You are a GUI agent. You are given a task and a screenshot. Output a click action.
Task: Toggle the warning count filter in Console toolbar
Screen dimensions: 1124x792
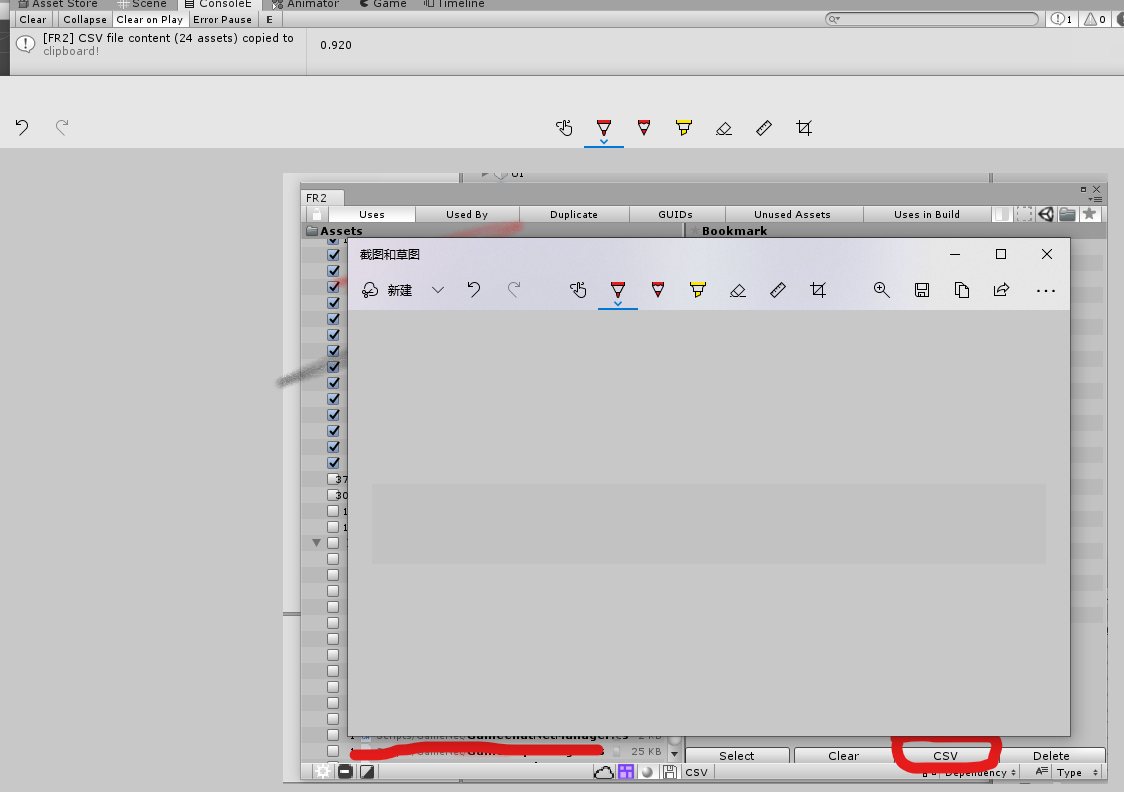tap(1096, 19)
